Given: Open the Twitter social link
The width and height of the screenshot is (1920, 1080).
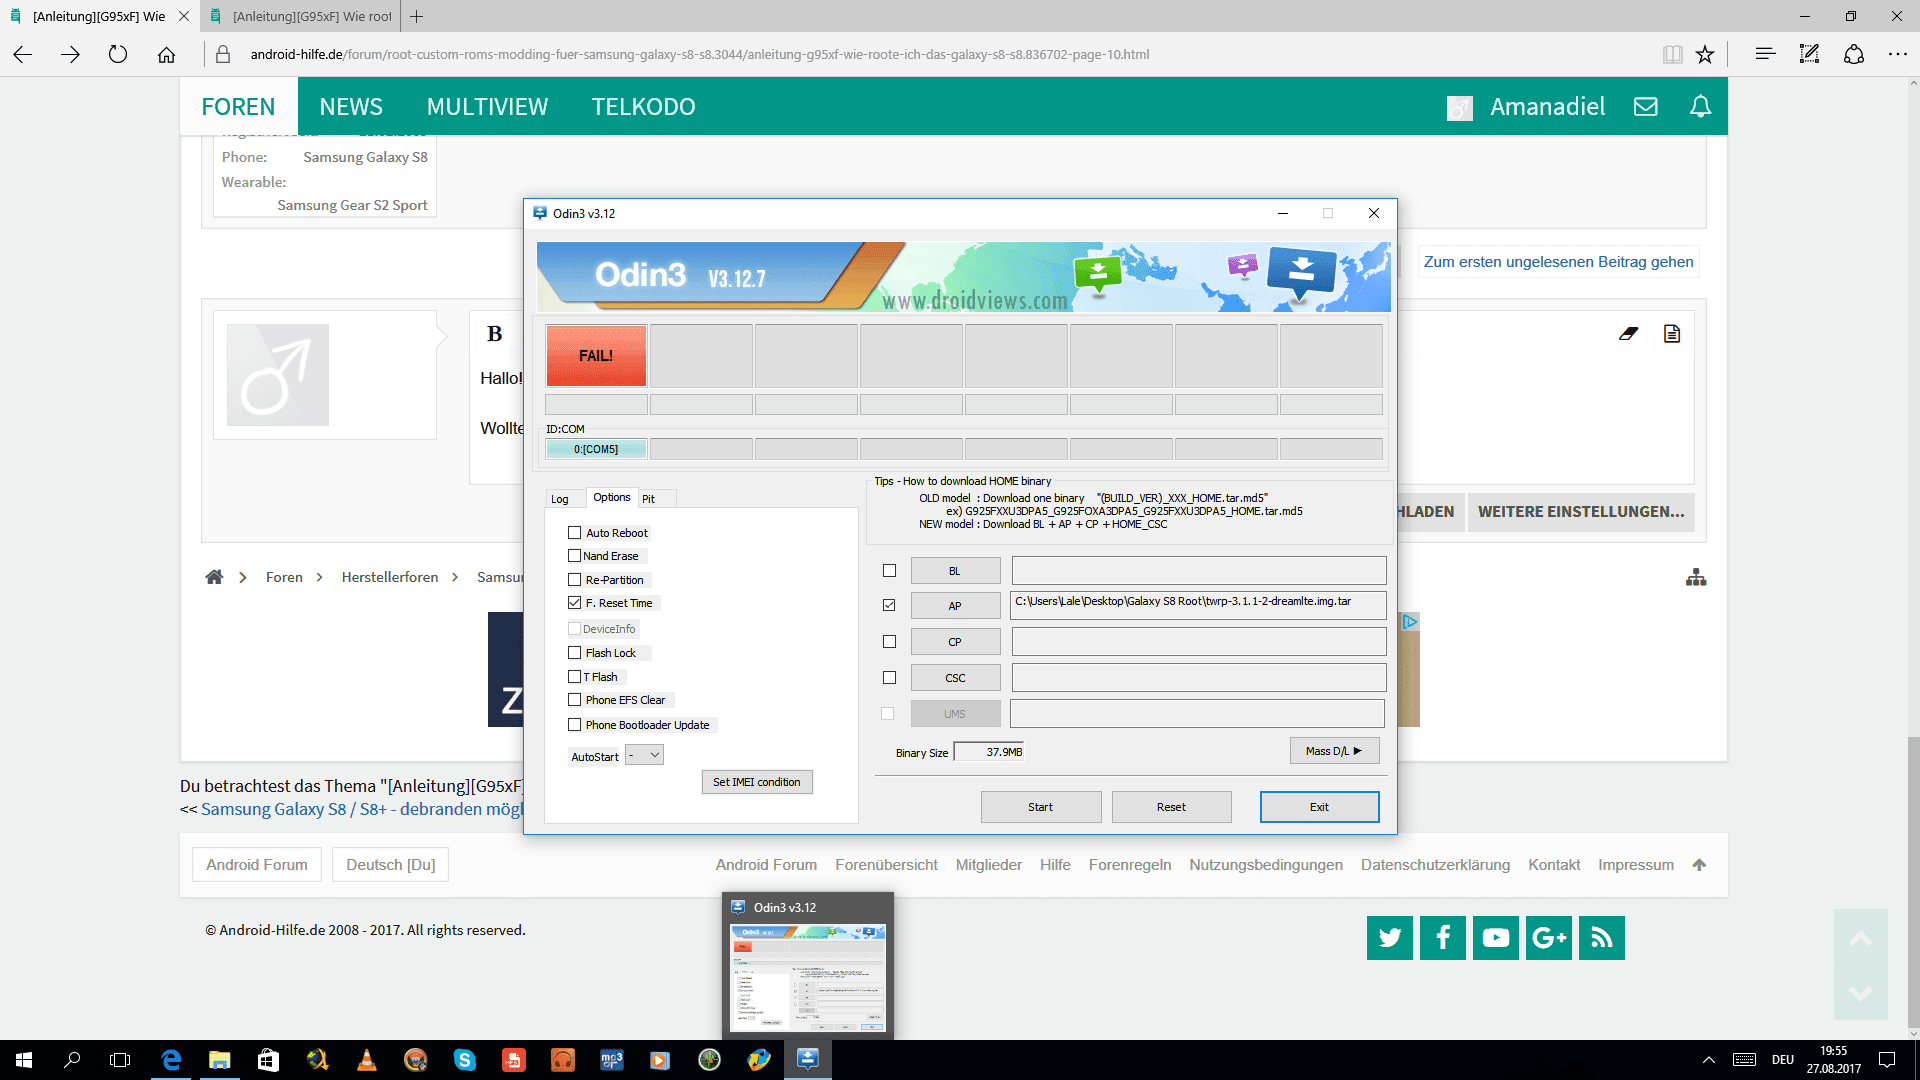Looking at the screenshot, I should coord(1390,938).
